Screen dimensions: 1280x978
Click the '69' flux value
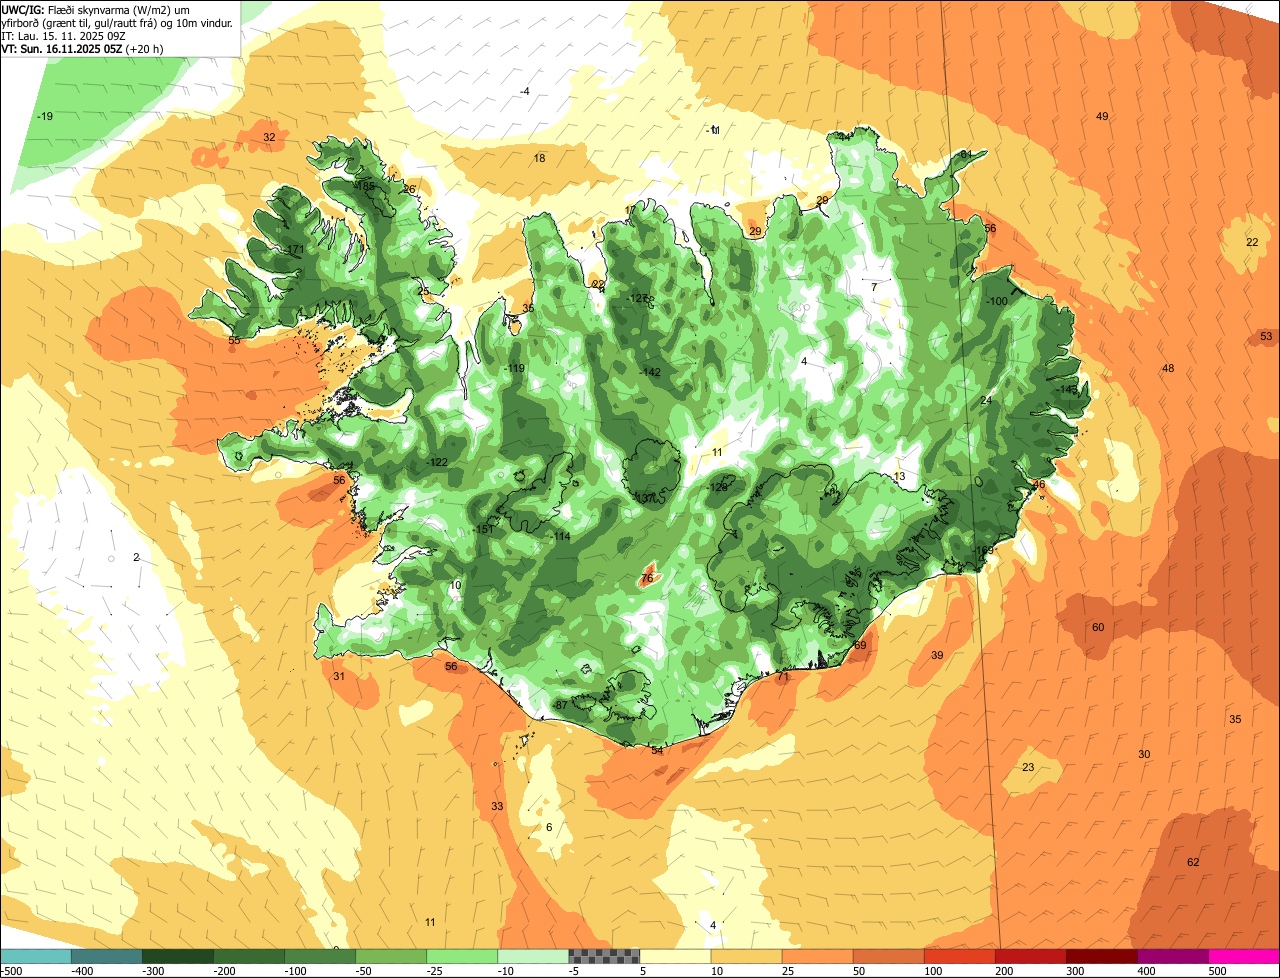click(859, 646)
